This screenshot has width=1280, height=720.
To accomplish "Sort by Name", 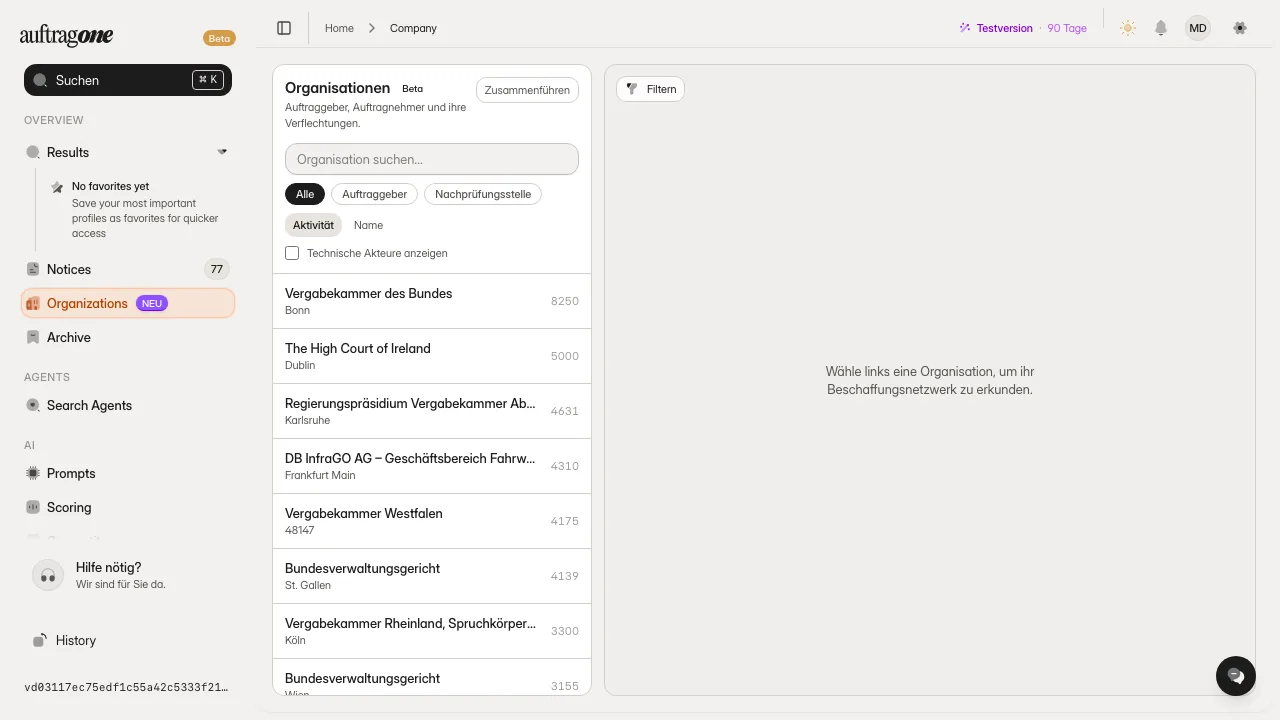I will pyautogui.click(x=368, y=225).
